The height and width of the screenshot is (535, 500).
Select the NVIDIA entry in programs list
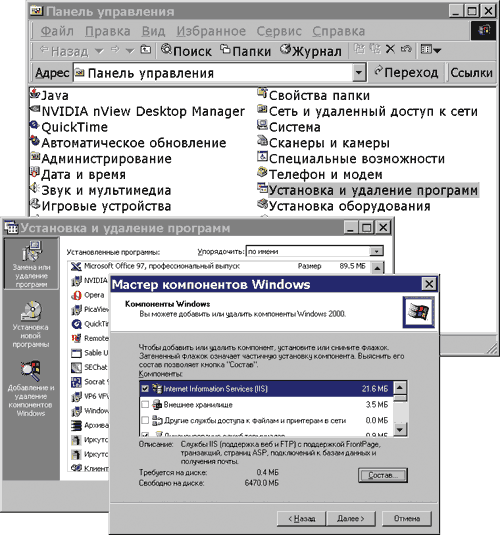click(x=89, y=280)
